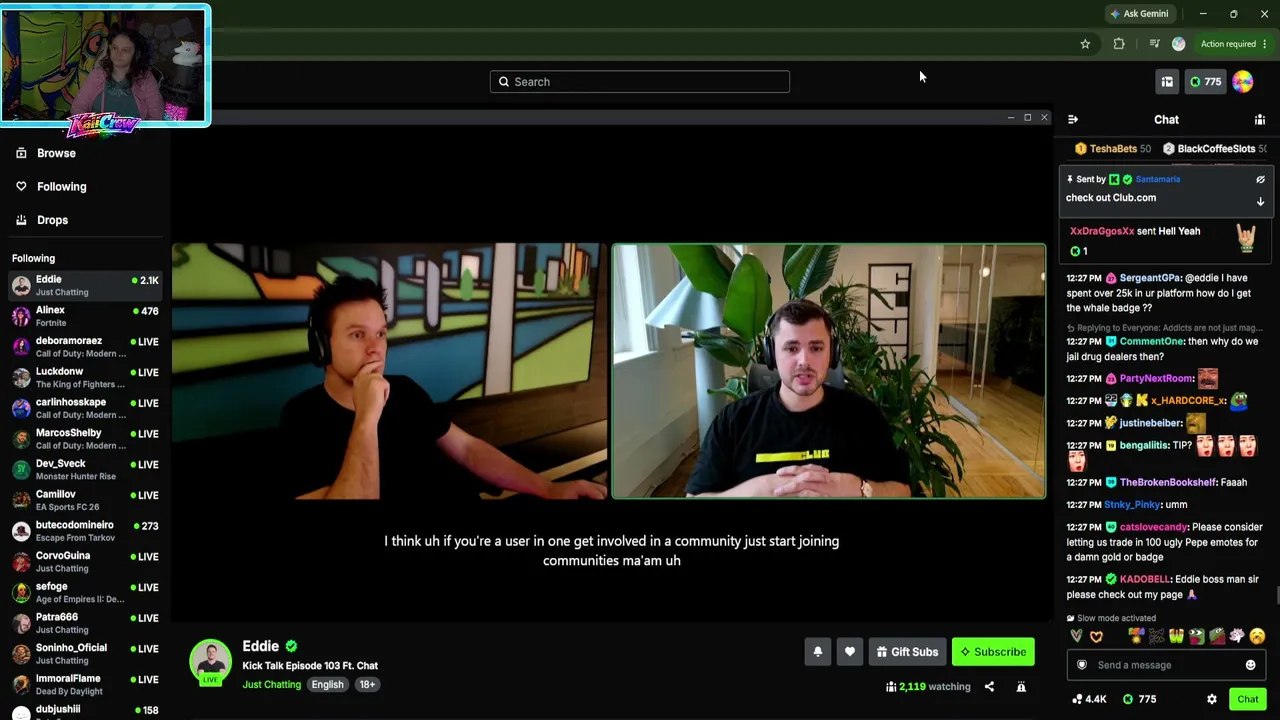Select CorvoGuina in the Following list
The width and height of the screenshot is (1280, 720).
tap(85, 562)
